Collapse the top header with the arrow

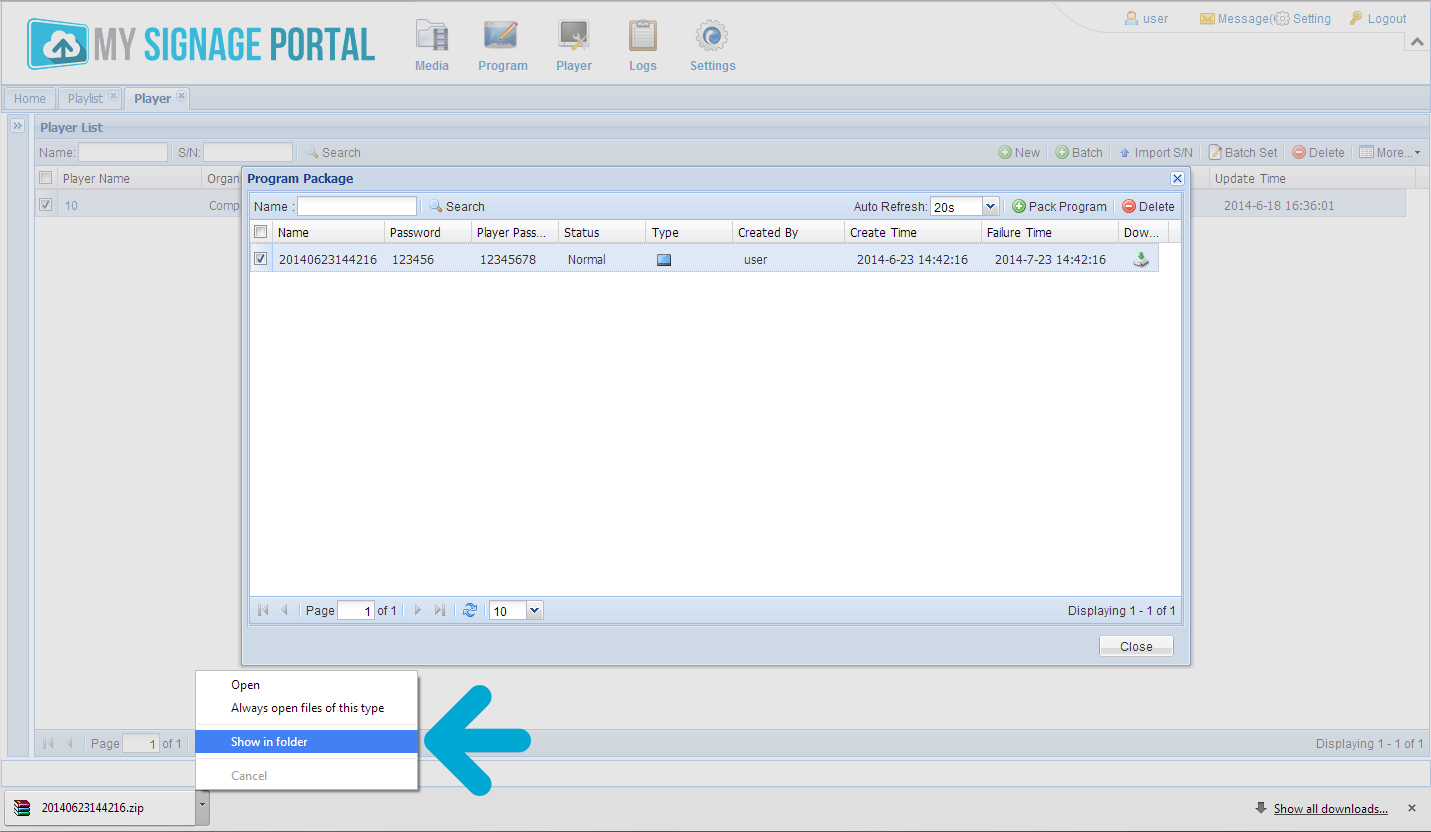point(1417,41)
